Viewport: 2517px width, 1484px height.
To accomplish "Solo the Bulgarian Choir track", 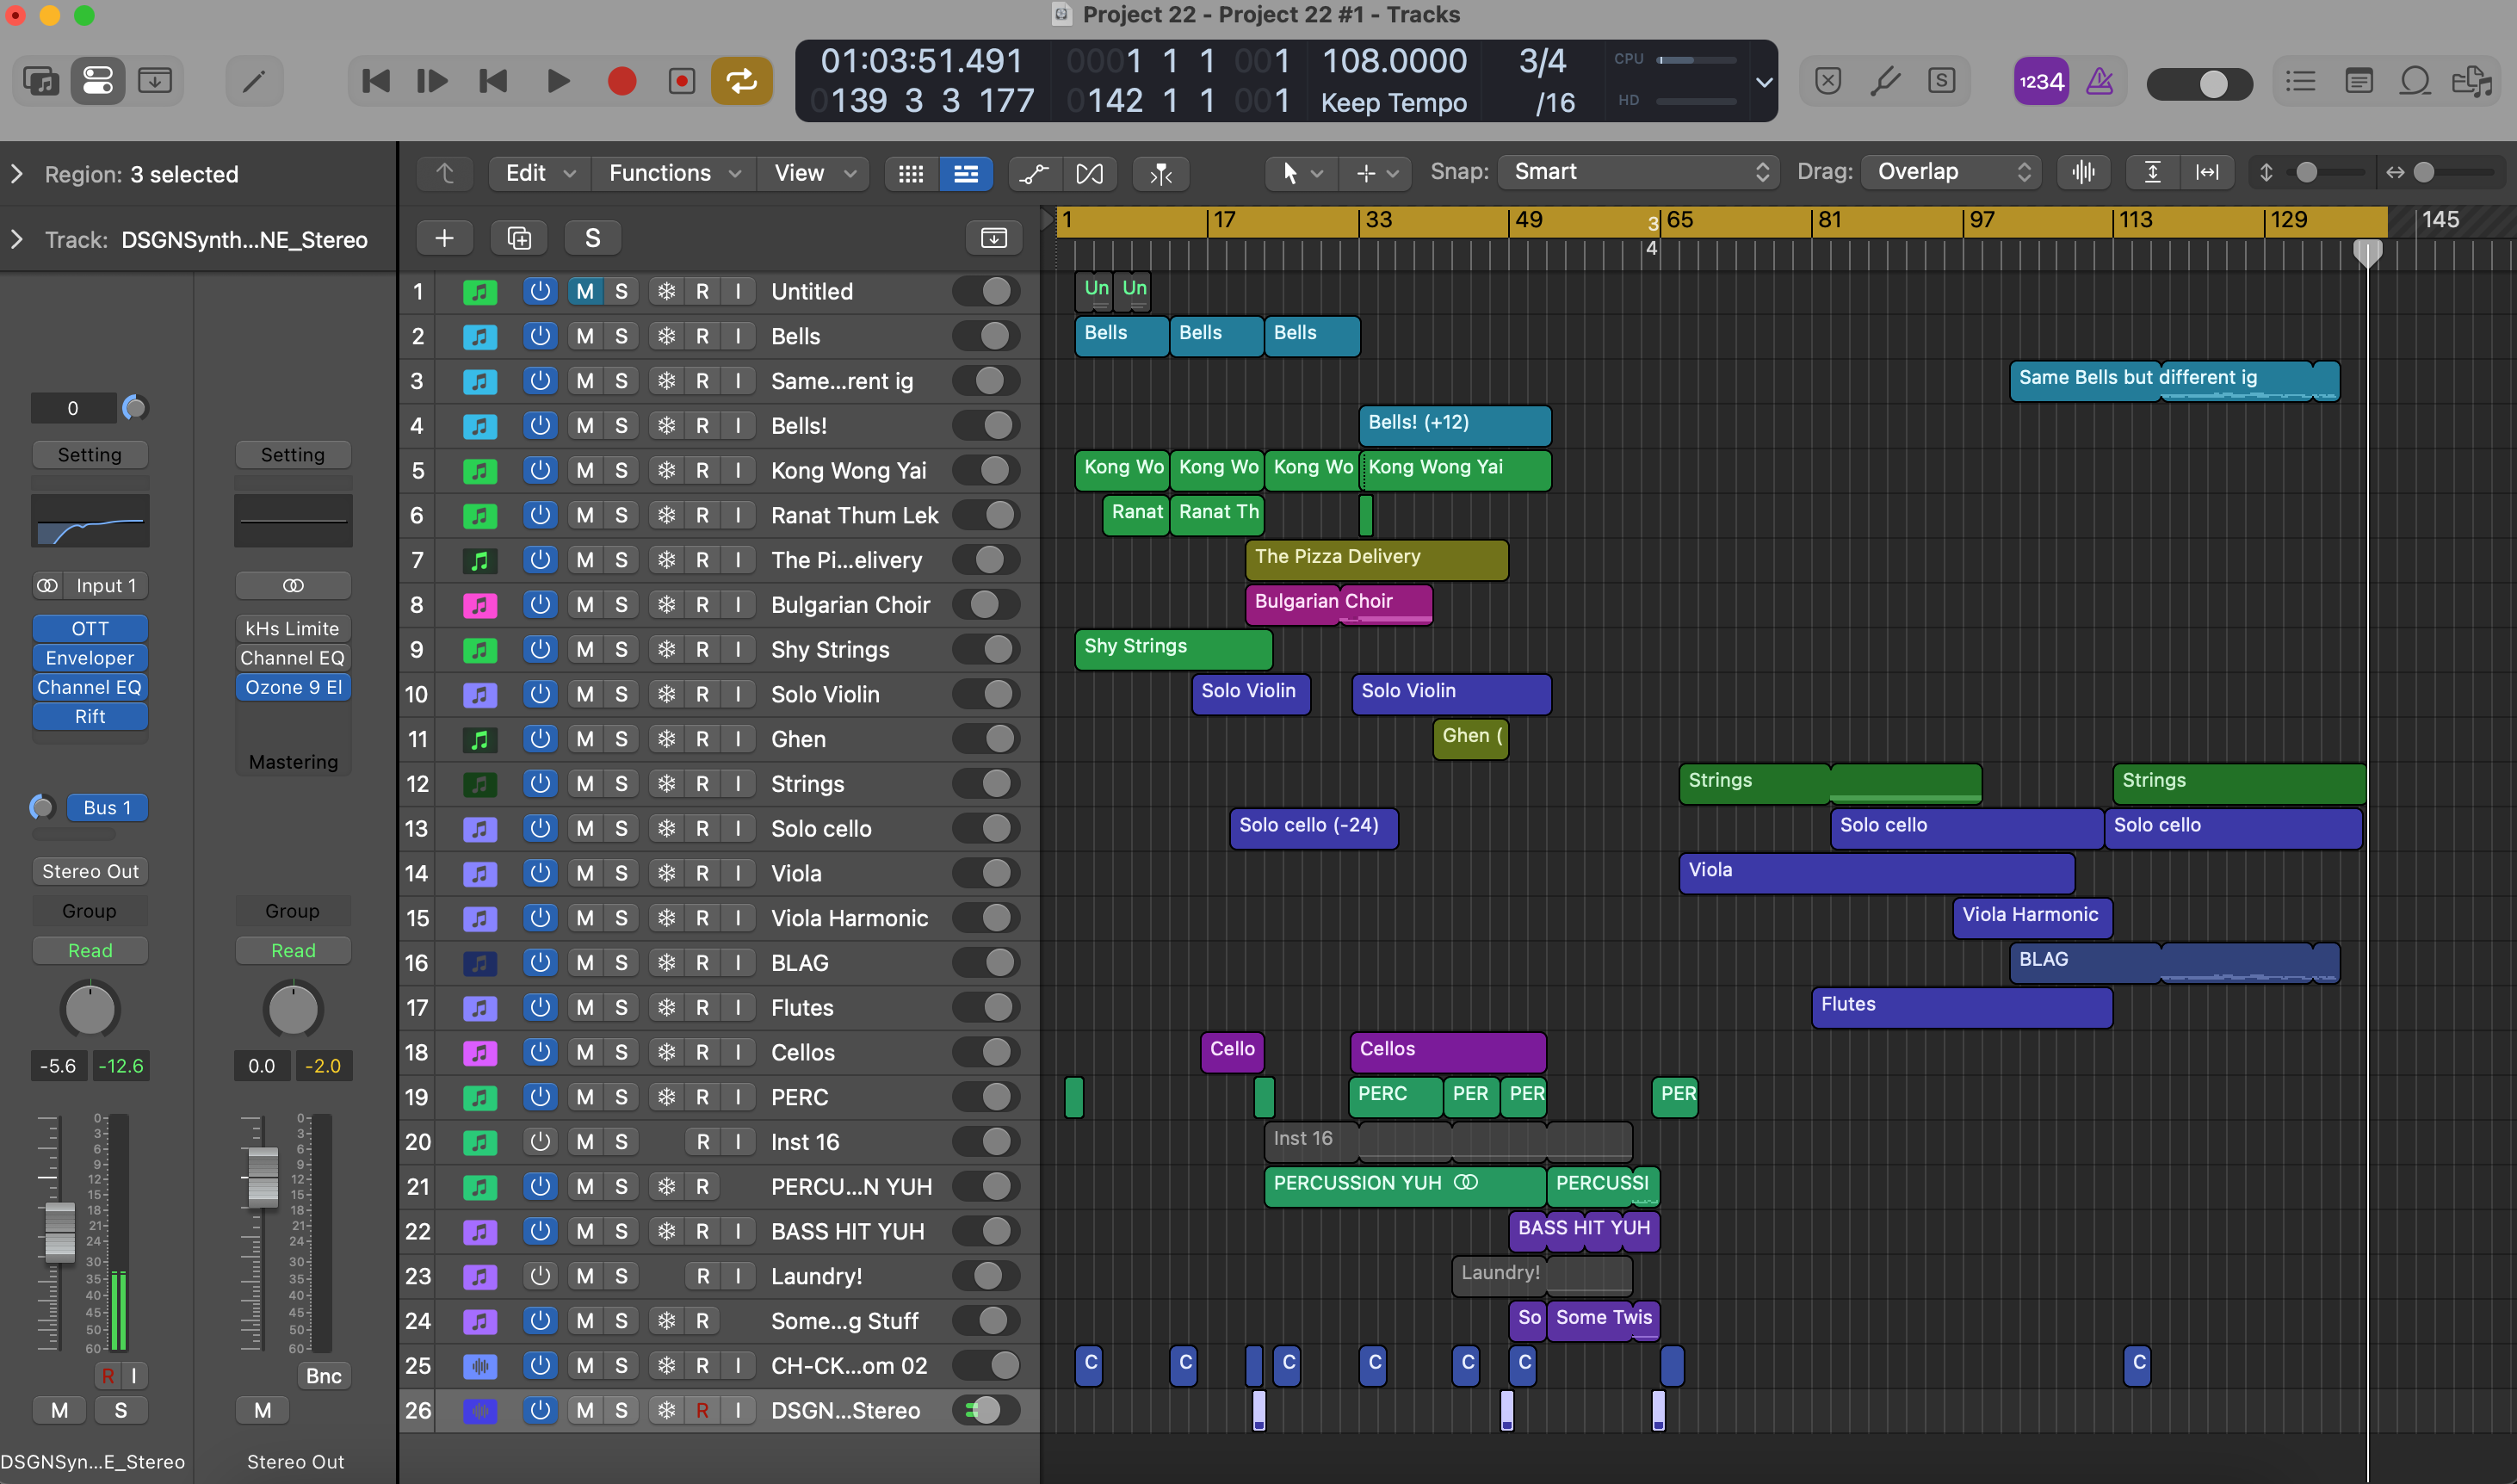I will pos(621,604).
